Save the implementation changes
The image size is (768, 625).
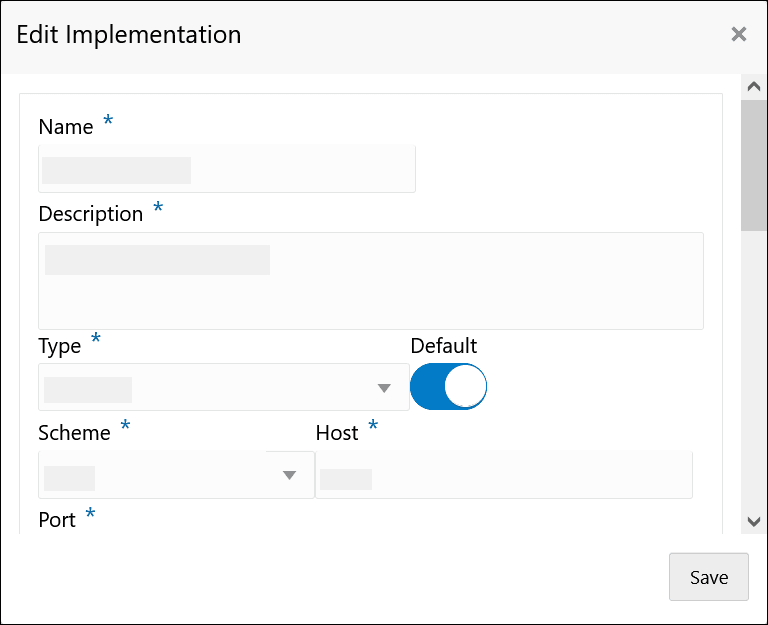coord(708,577)
